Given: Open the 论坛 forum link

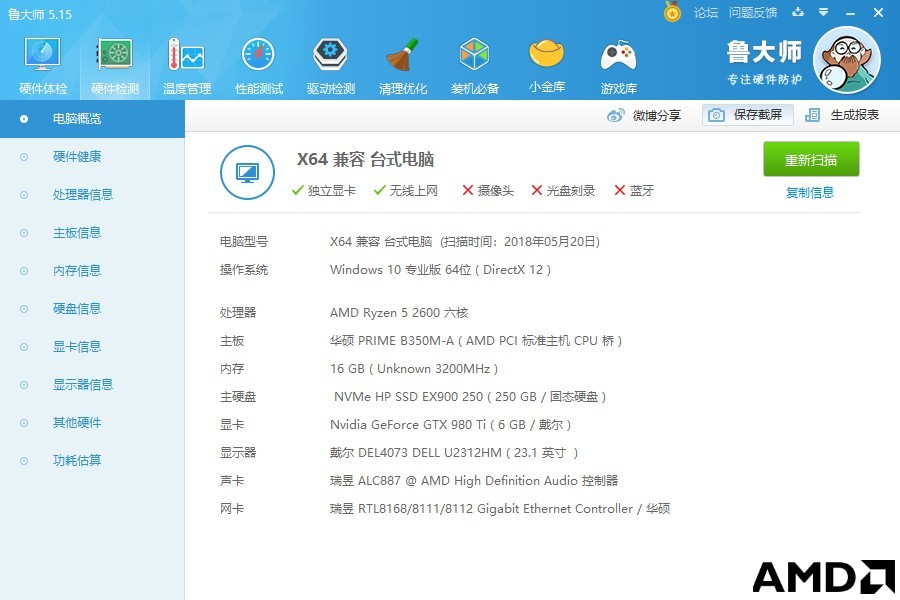Looking at the screenshot, I should coord(706,13).
